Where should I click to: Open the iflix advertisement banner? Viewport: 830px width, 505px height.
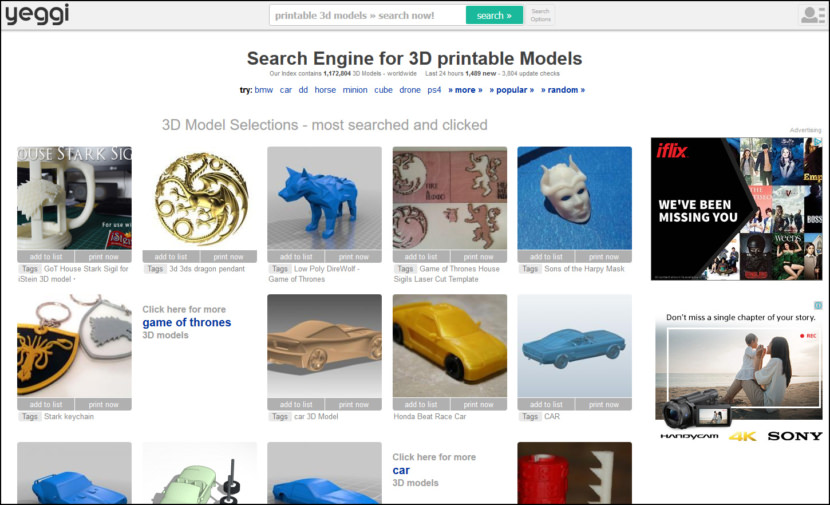(736, 208)
